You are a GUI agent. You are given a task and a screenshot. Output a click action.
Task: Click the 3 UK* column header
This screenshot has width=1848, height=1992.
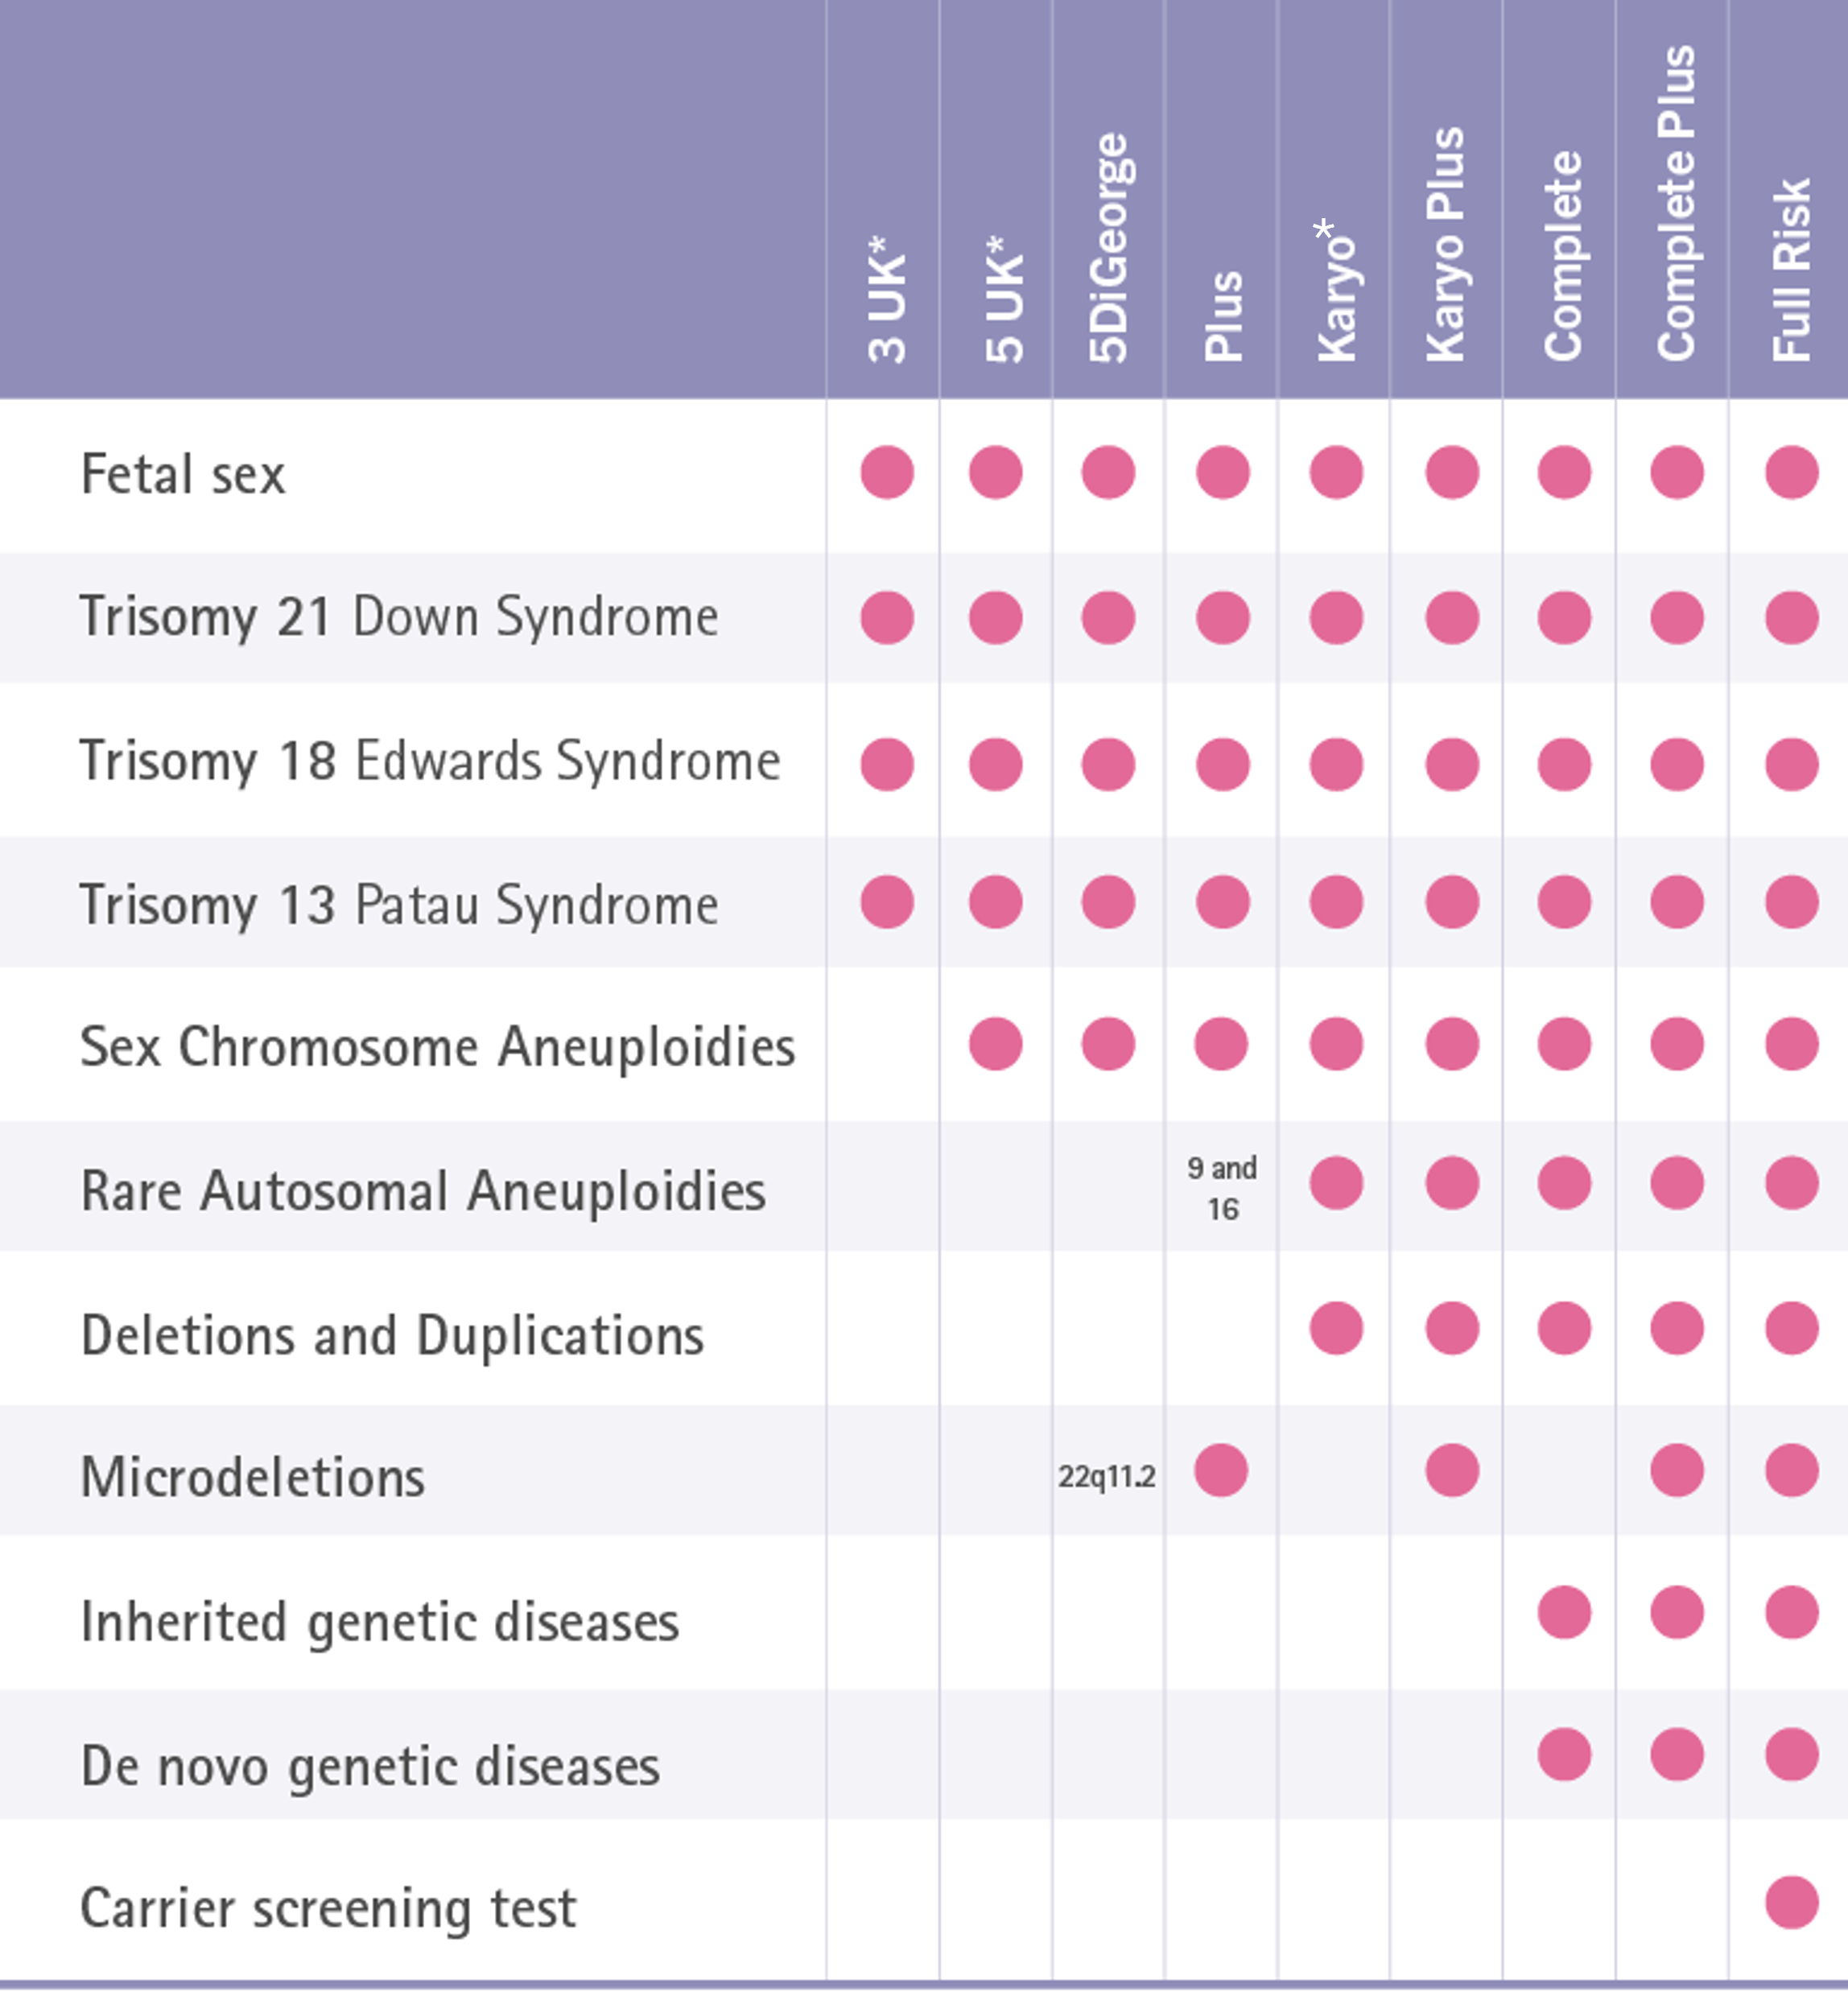pyautogui.click(x=886, y=299)
